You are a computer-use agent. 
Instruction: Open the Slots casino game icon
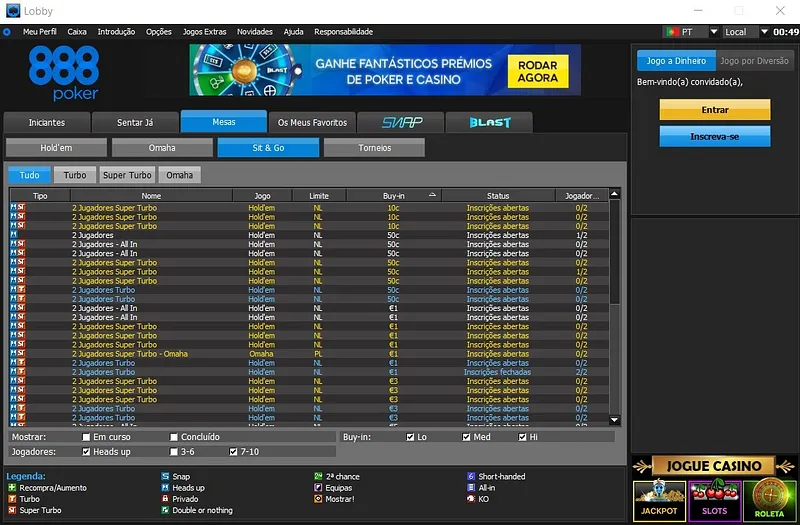point(713,499)
